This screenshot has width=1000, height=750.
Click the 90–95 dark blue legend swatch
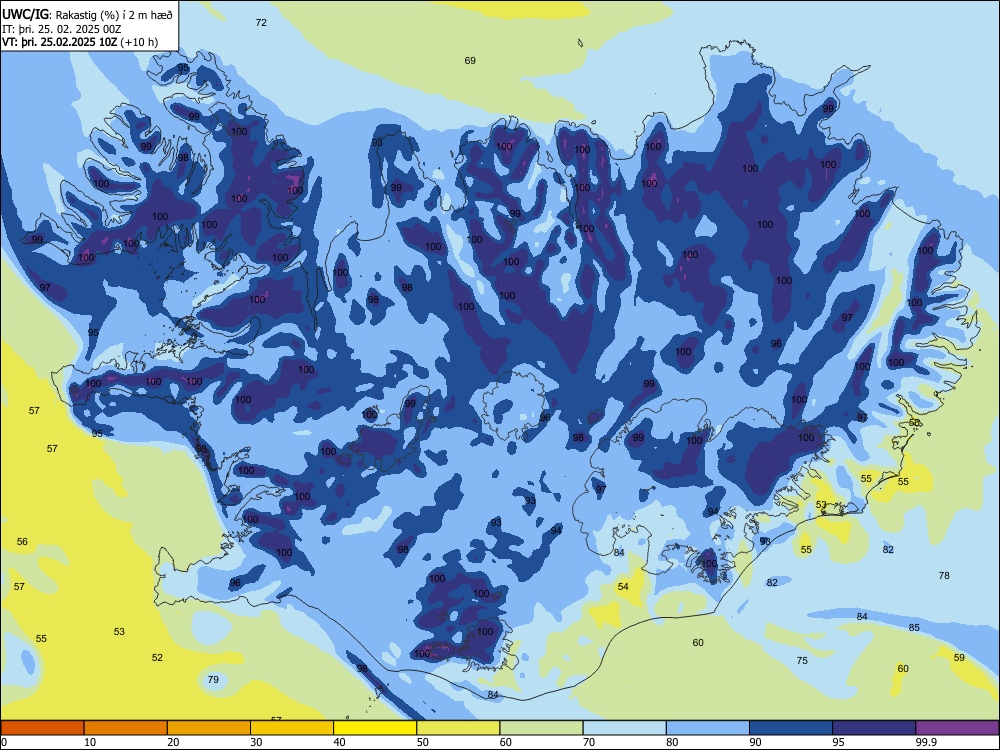[x=791, y=728]
